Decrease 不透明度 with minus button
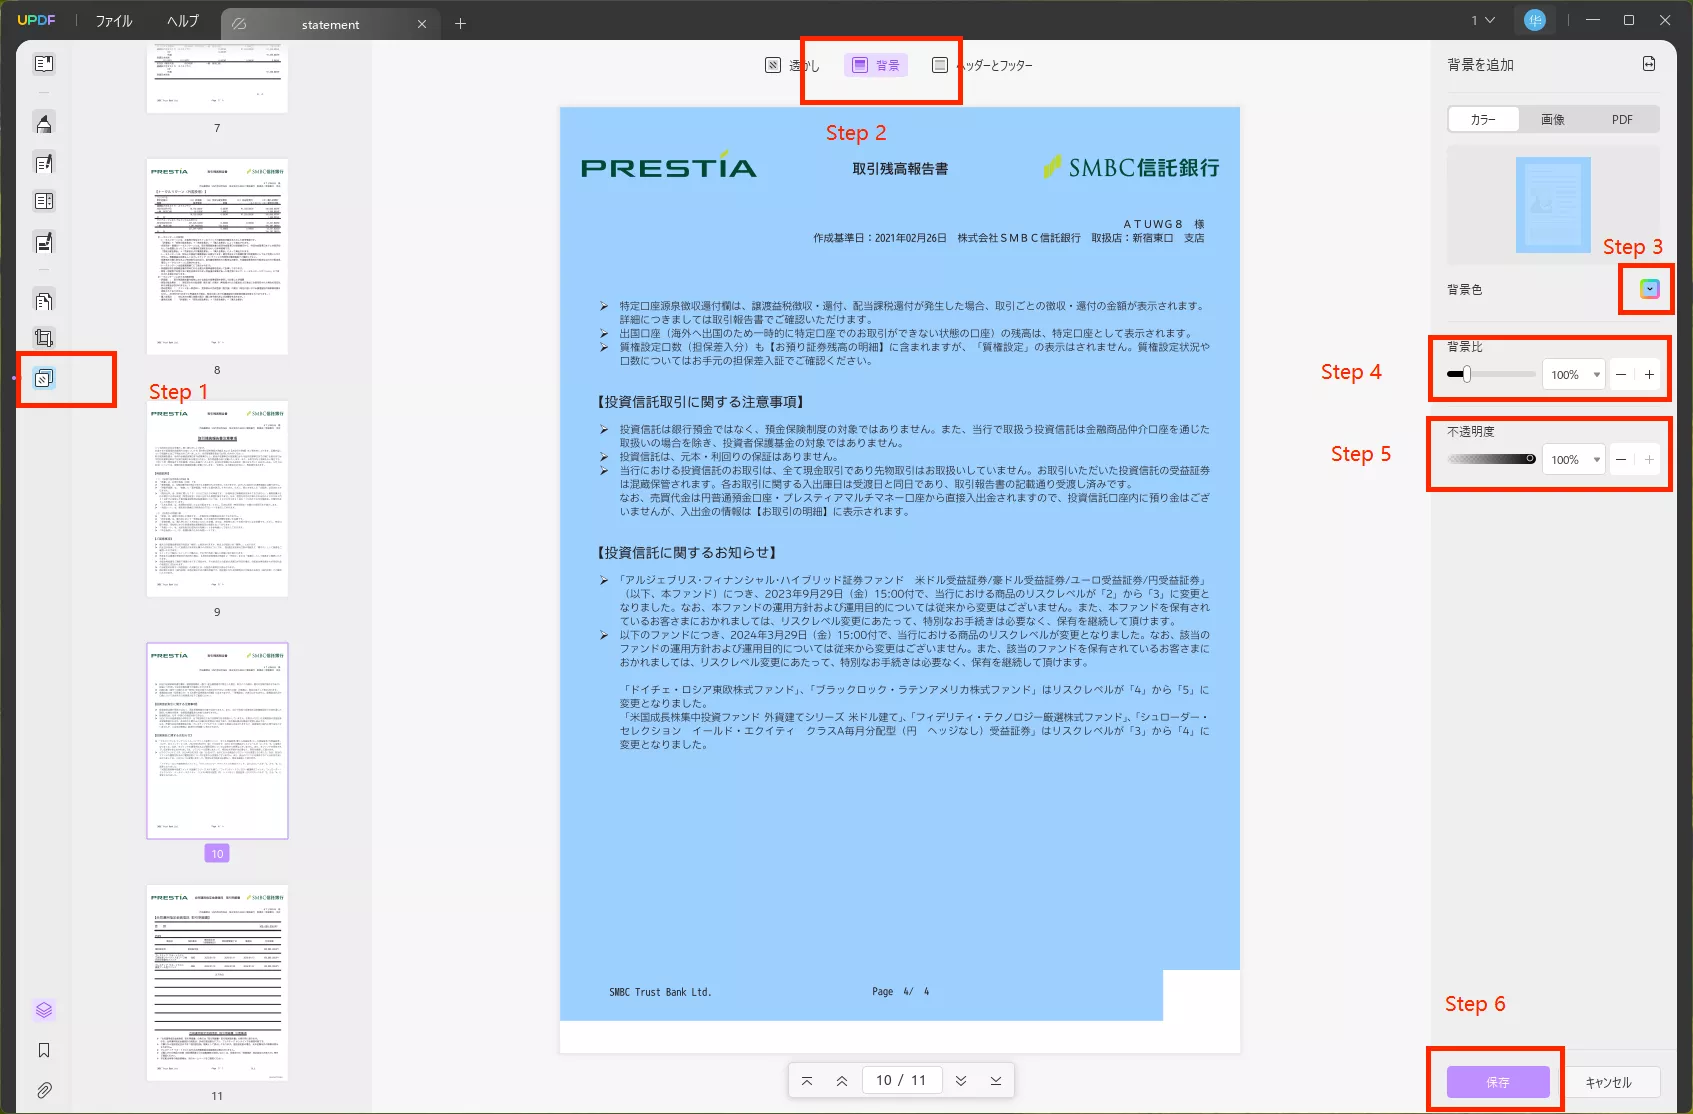The image size is (1693, 1114). point(1621,460)
